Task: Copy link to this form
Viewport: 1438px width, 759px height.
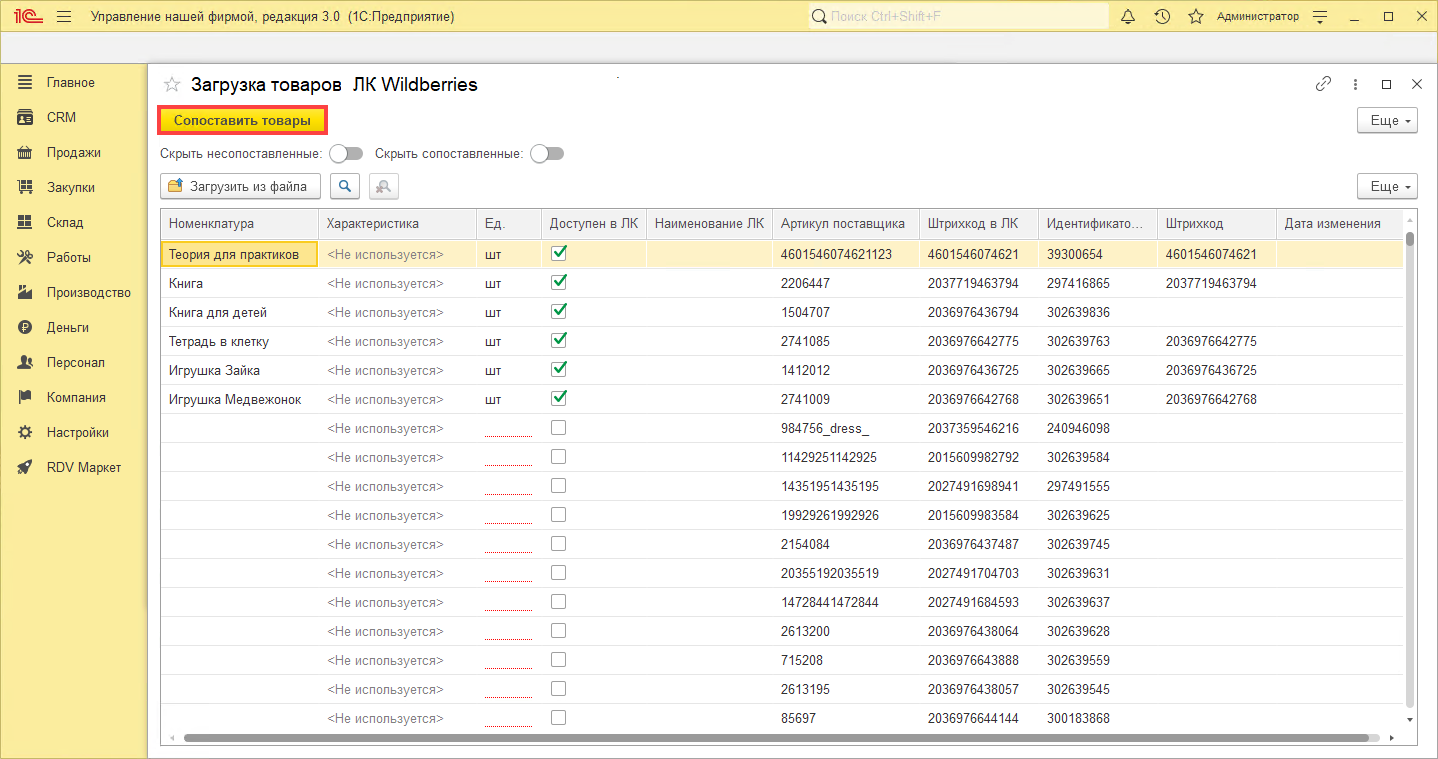Action: (1323, 85)
